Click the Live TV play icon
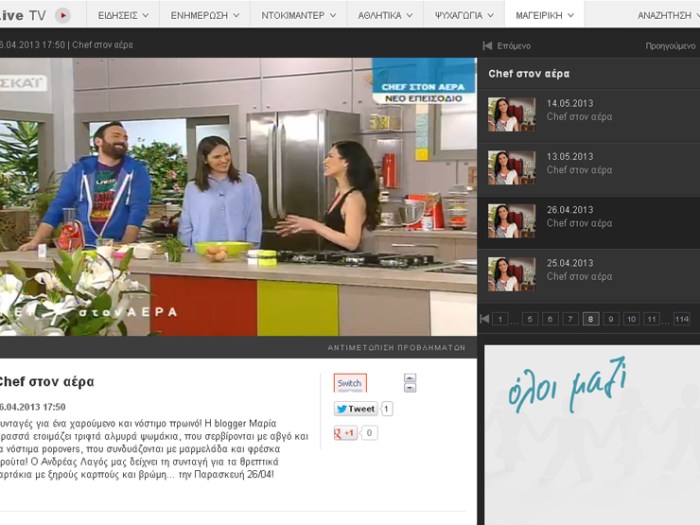 click(x=62, y=15)
